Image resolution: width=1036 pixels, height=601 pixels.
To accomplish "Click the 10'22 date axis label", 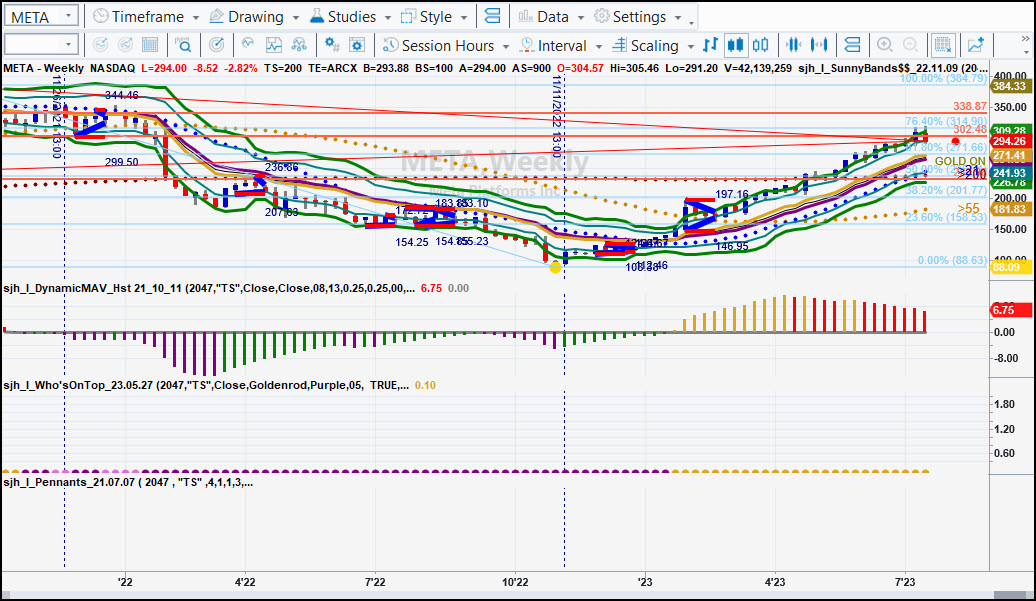I will tap(515, 582).
